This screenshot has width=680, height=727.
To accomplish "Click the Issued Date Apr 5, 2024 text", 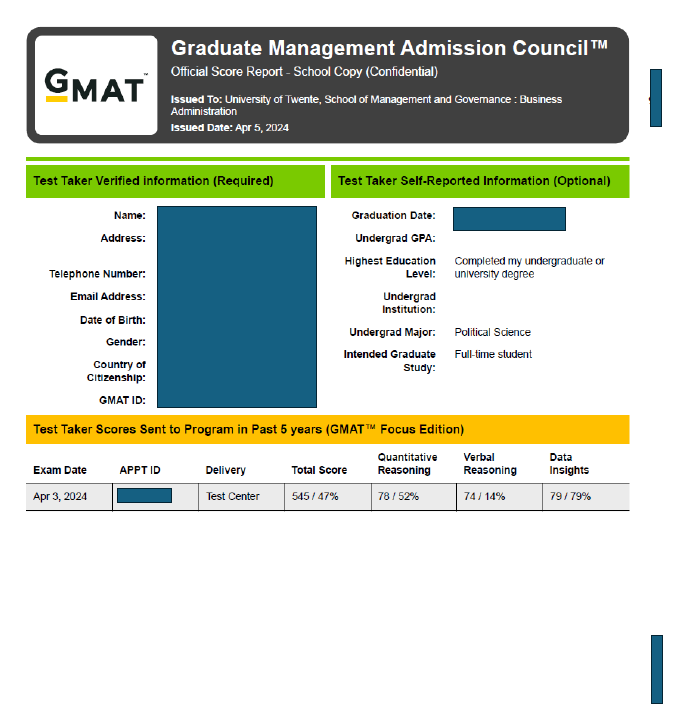I will click(230, 128).
